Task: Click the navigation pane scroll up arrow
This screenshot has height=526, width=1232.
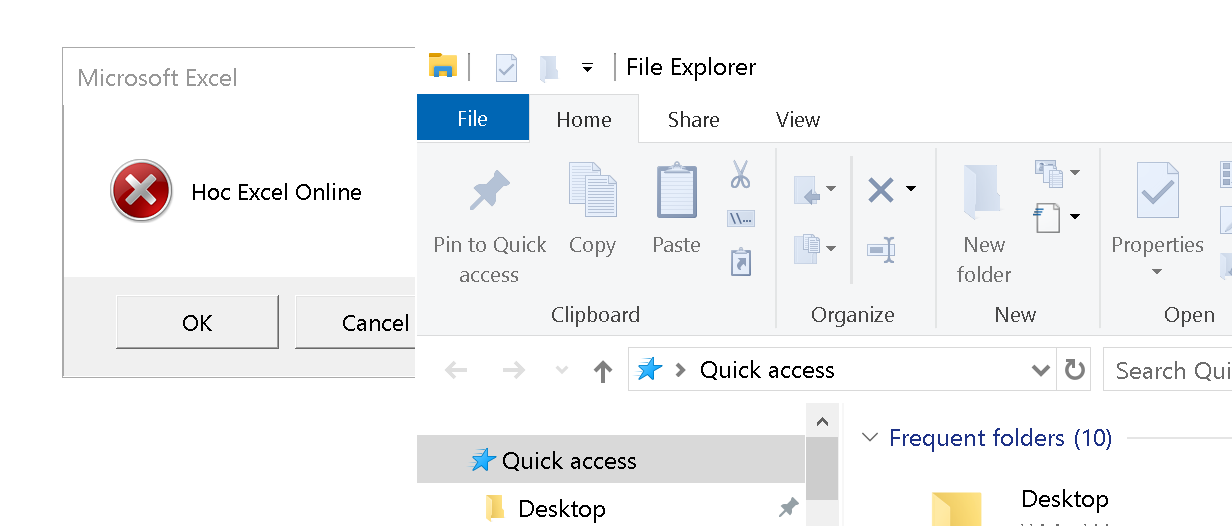Action: 821,420
